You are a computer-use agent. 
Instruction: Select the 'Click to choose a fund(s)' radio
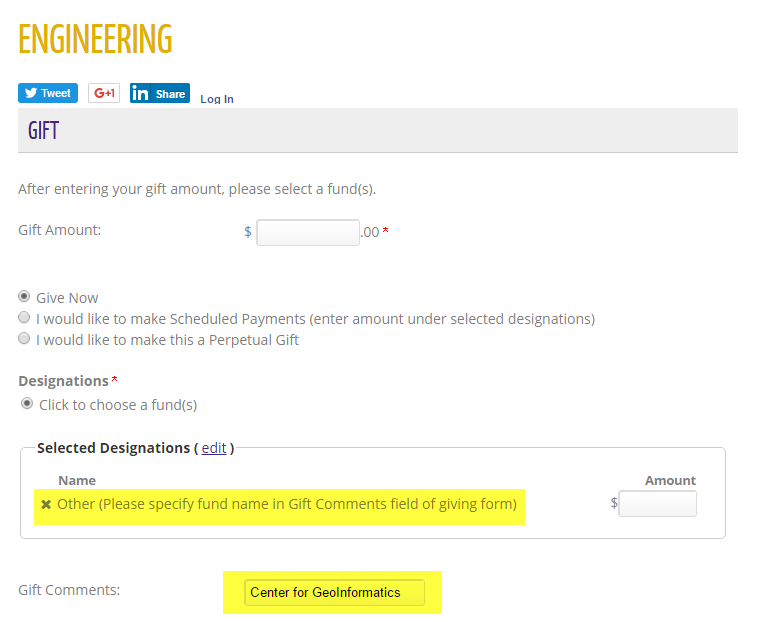(27, 404)
